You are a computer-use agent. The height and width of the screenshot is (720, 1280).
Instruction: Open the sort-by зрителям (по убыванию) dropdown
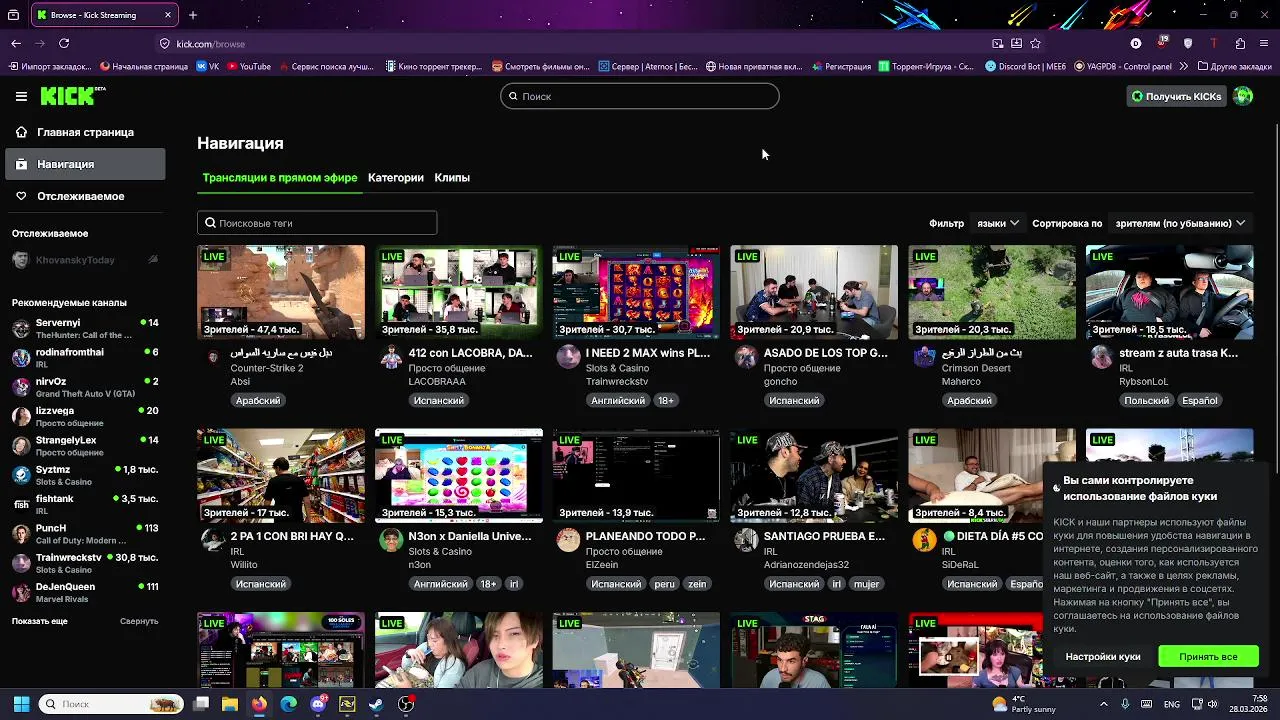coord(1180,223)
